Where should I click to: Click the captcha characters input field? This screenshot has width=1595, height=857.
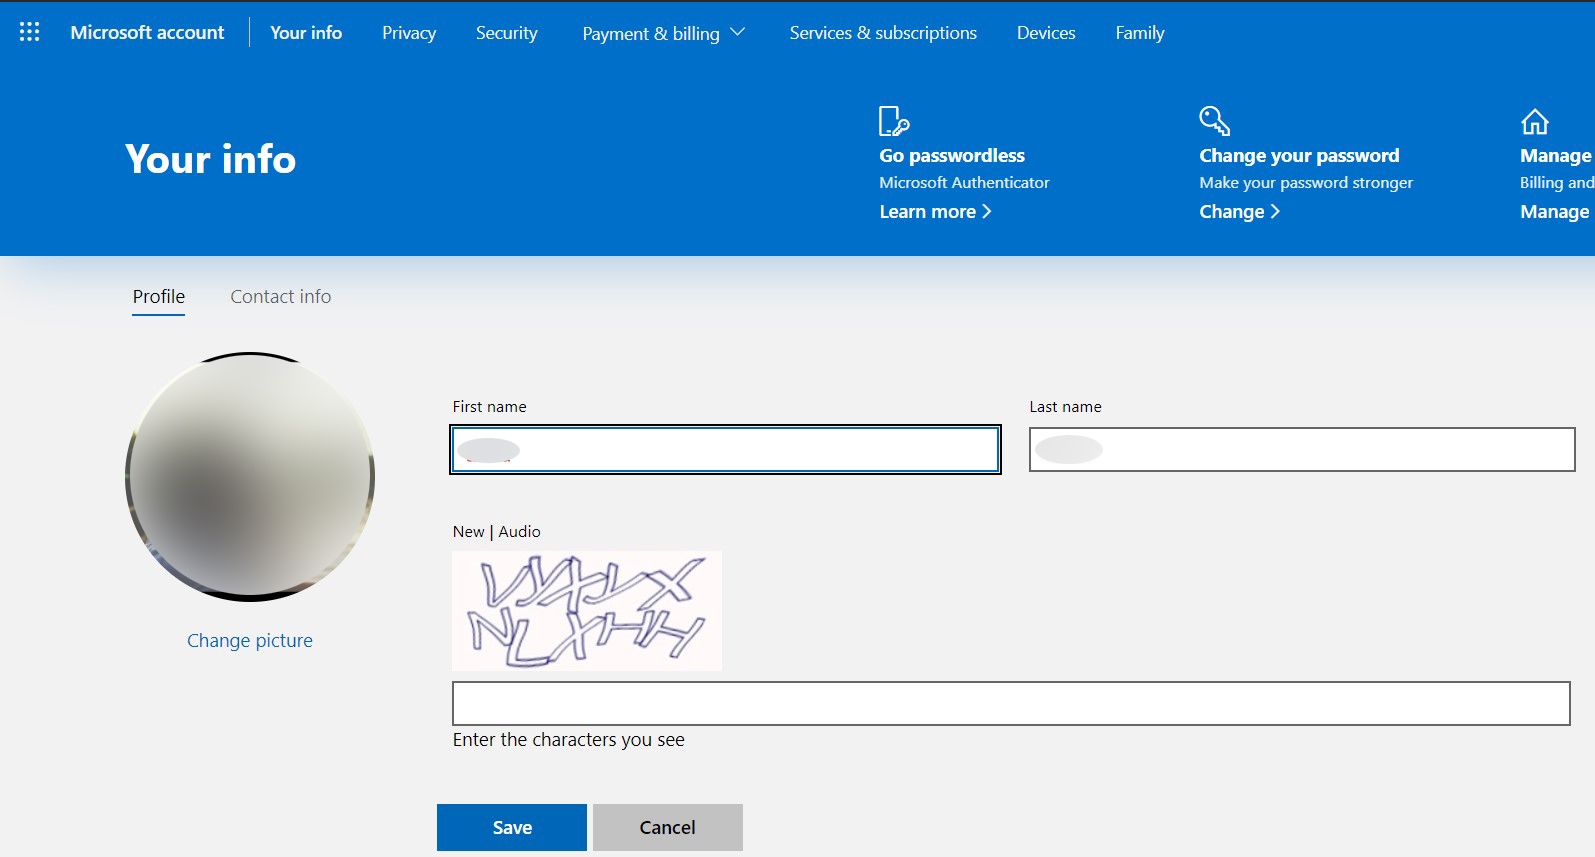(x=1011, y=703)
